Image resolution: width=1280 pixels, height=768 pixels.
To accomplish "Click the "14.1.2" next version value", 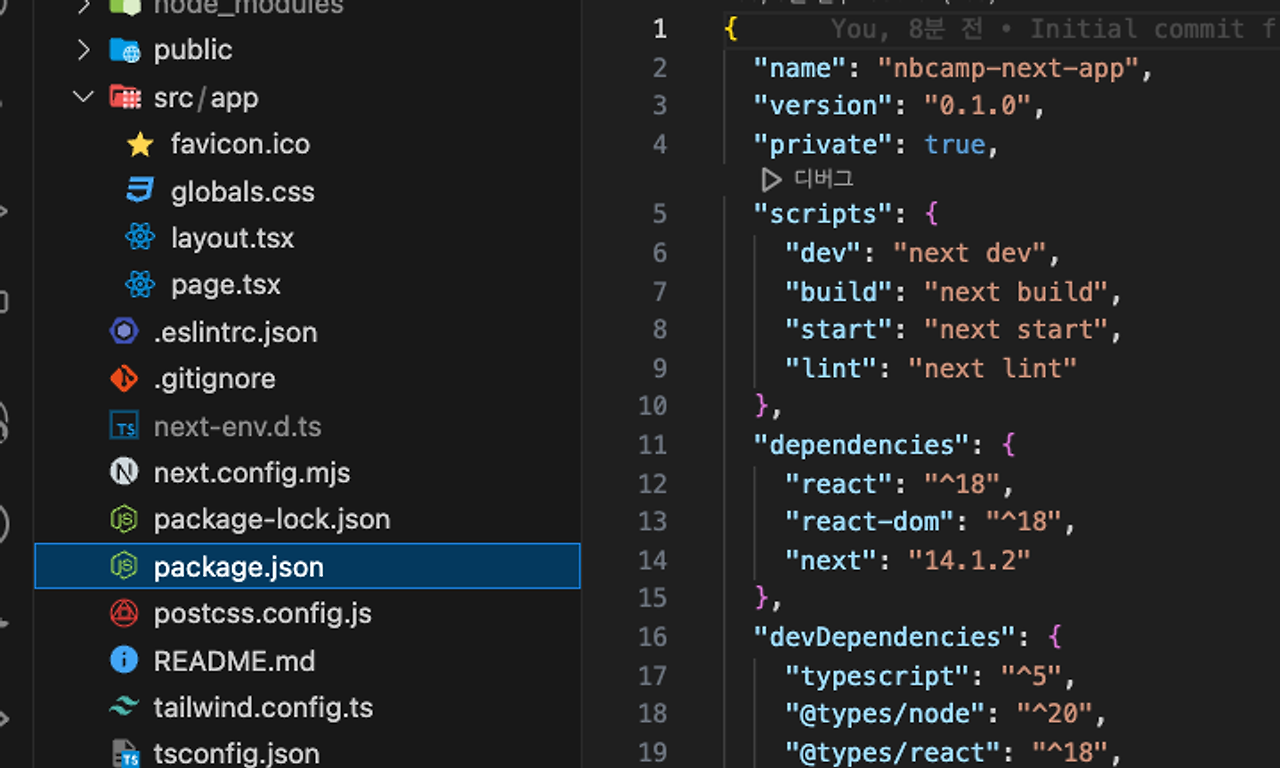I will [x=968, y=560].
